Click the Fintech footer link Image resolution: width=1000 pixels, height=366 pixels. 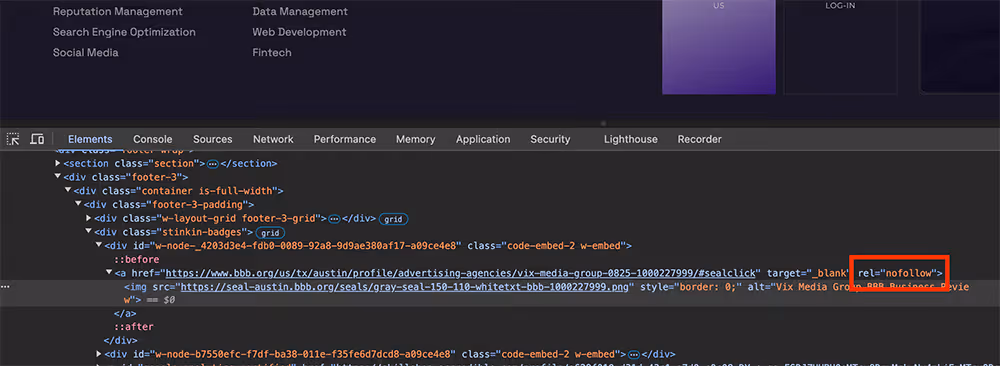coord(272,52)
